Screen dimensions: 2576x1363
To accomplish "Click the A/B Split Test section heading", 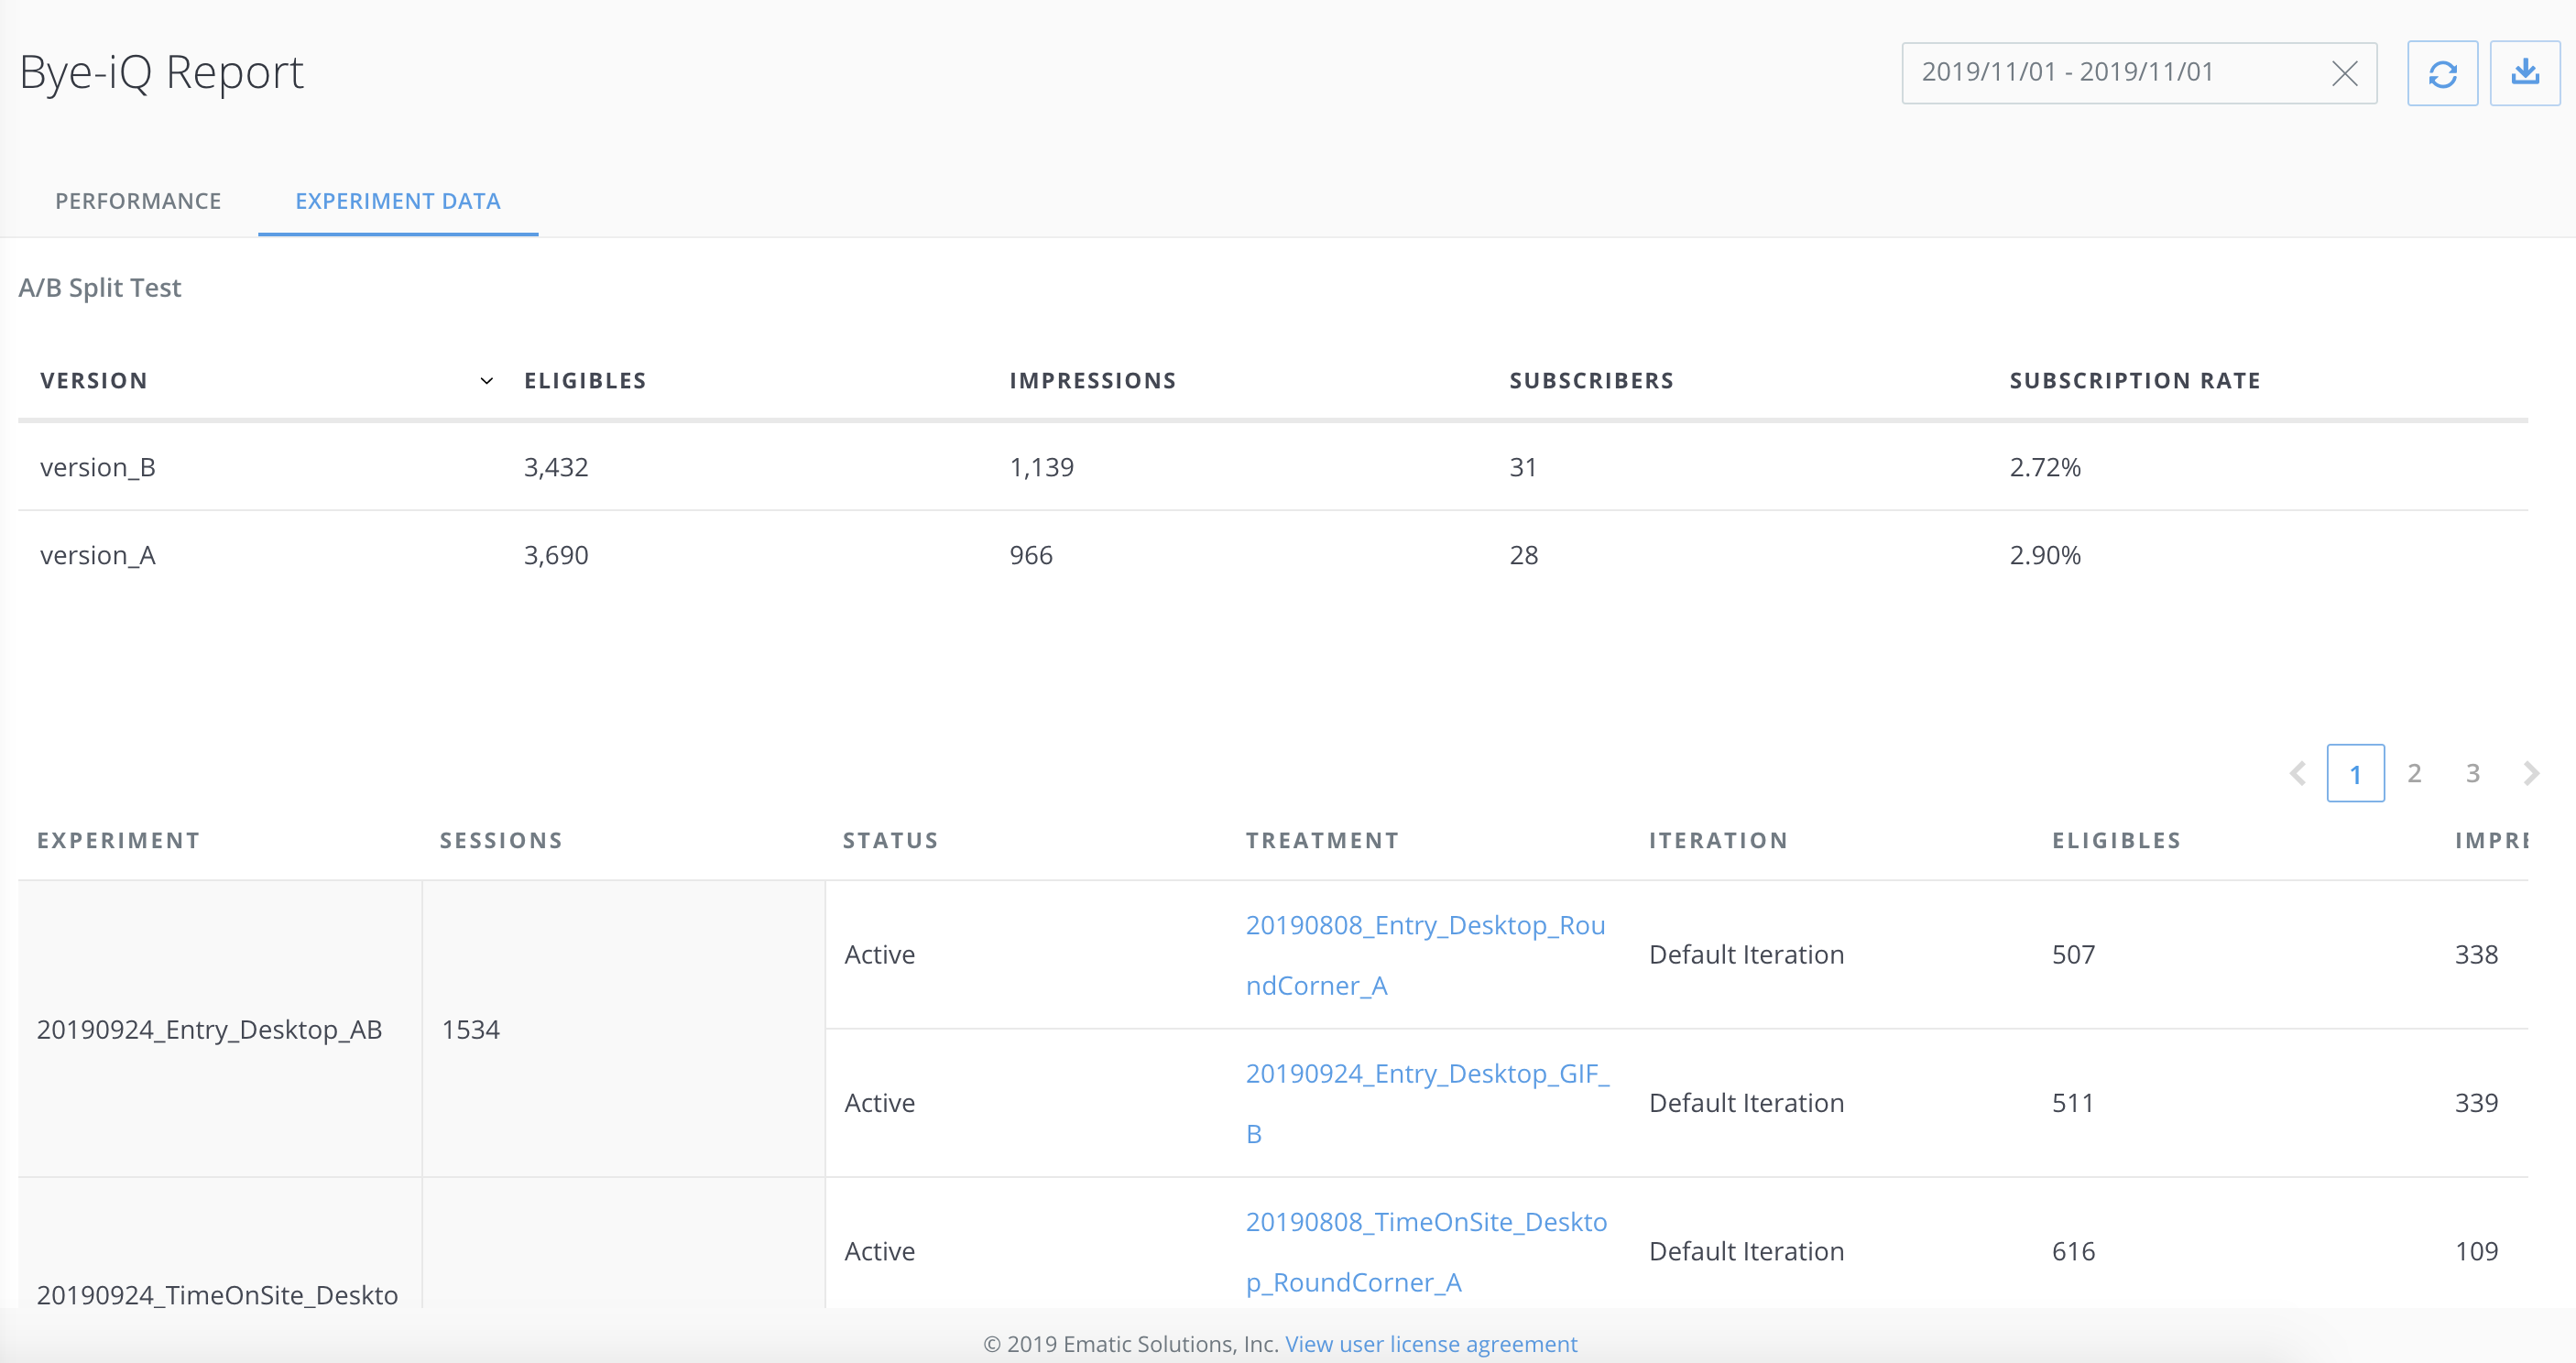I will 100,288.
